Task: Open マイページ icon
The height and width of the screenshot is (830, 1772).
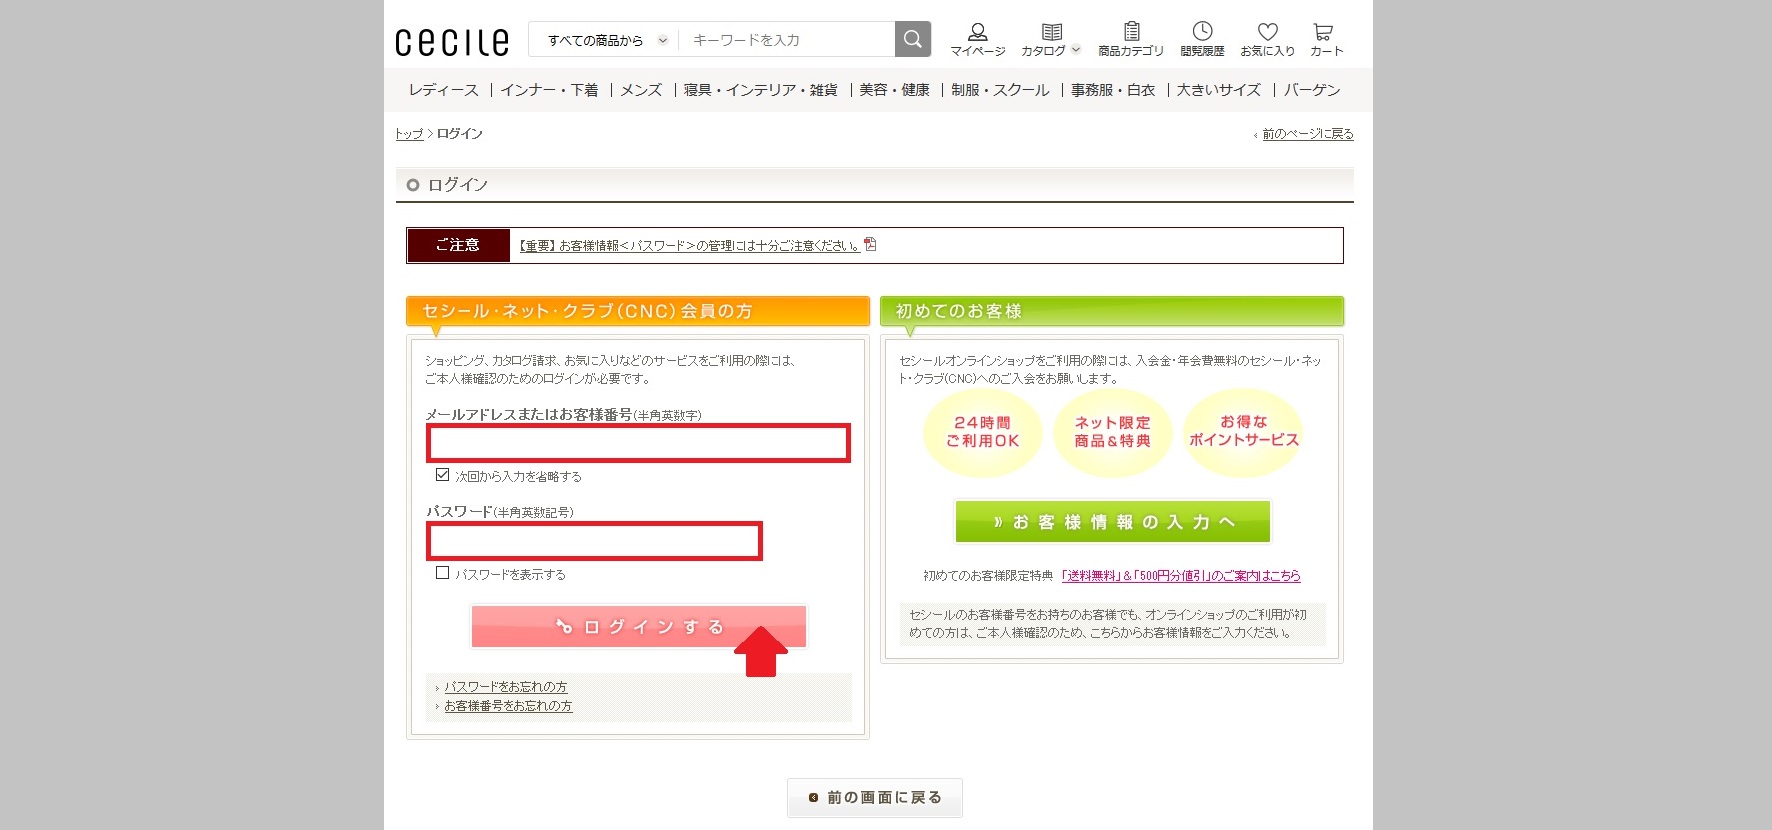Action: click(x=977, y=40)
